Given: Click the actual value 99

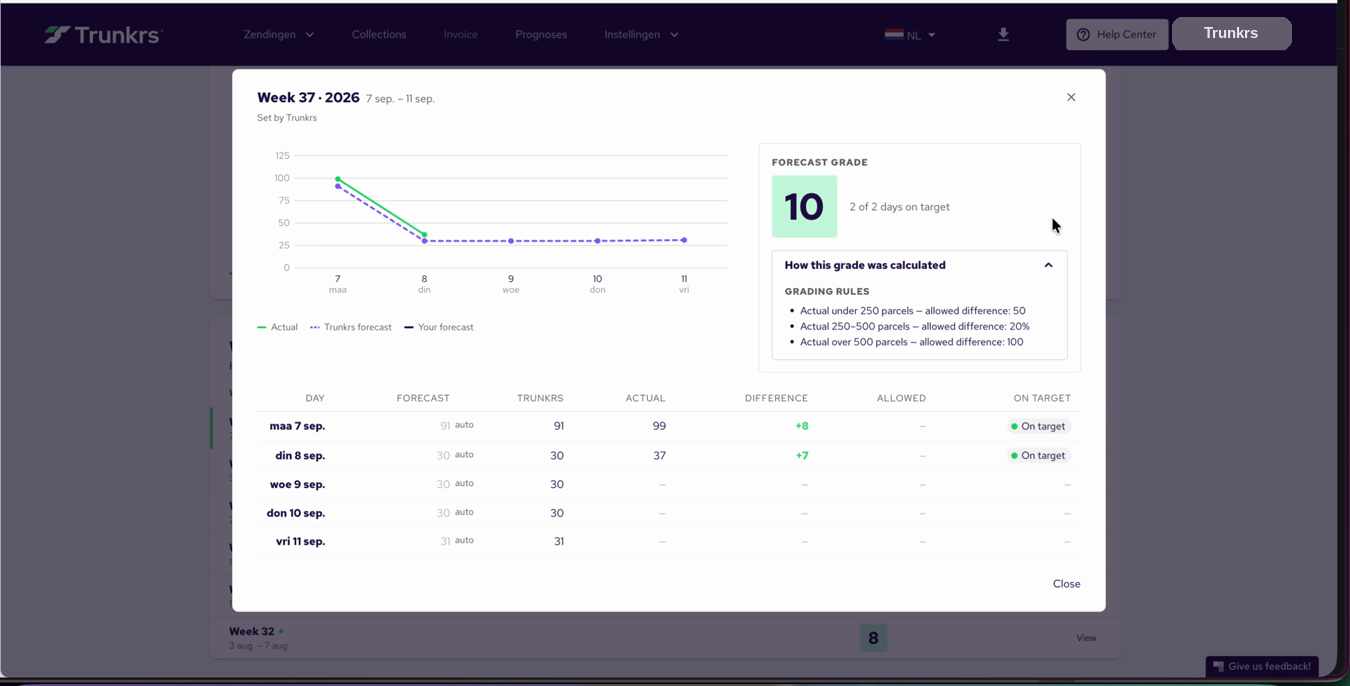Looking at the screenshot, I should [x=659, y=426].
